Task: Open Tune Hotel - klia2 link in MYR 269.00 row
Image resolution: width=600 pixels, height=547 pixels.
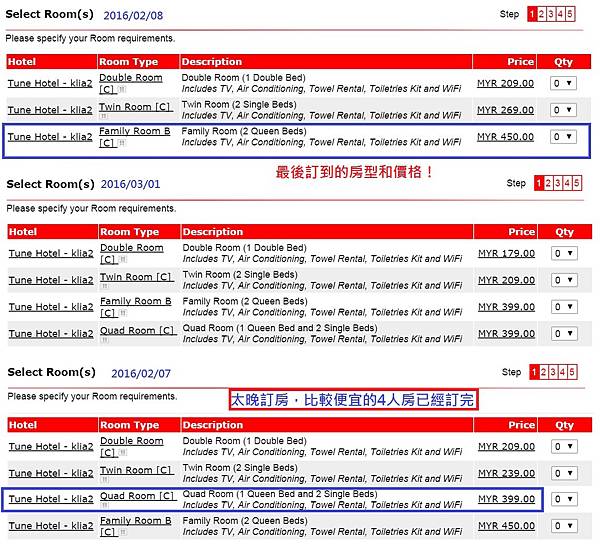Action: pos(50,110)
